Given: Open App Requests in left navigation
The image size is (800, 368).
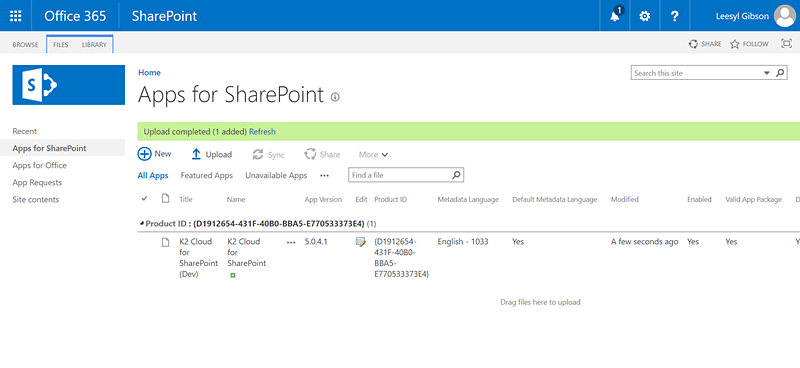Looking at the screenshot, I should [x=37, y=182].
